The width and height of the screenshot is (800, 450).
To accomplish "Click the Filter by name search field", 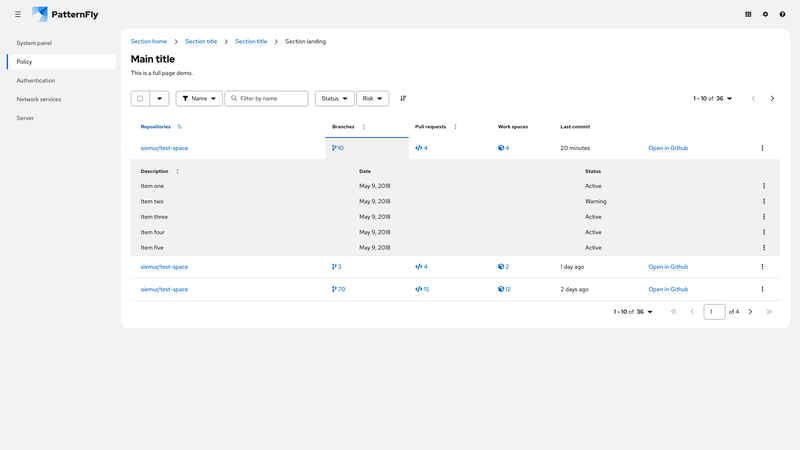I will [266, 98].
